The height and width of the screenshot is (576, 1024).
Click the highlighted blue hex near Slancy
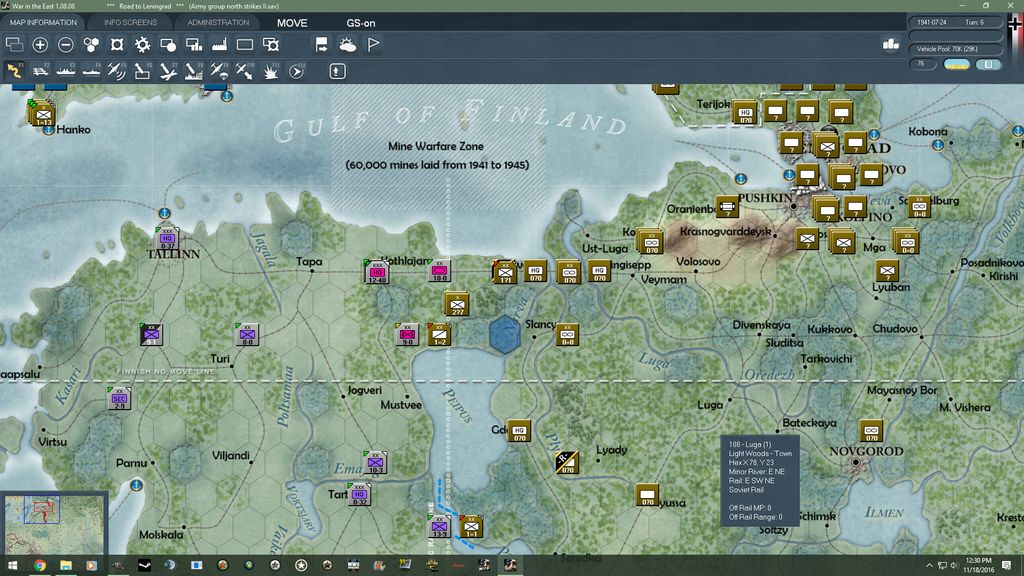tap(505, 334)
